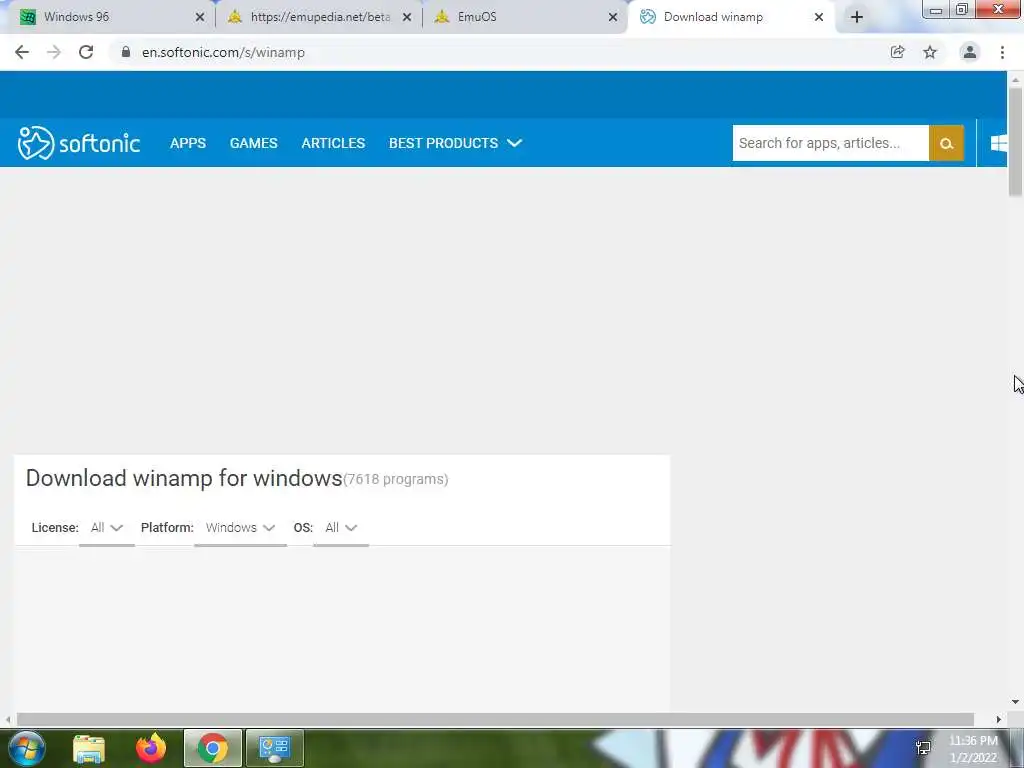Open the APPS section

188,143
